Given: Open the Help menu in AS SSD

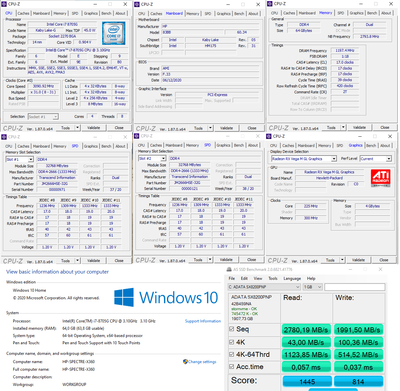Looking at the screenshot, I should coord(311,278).
